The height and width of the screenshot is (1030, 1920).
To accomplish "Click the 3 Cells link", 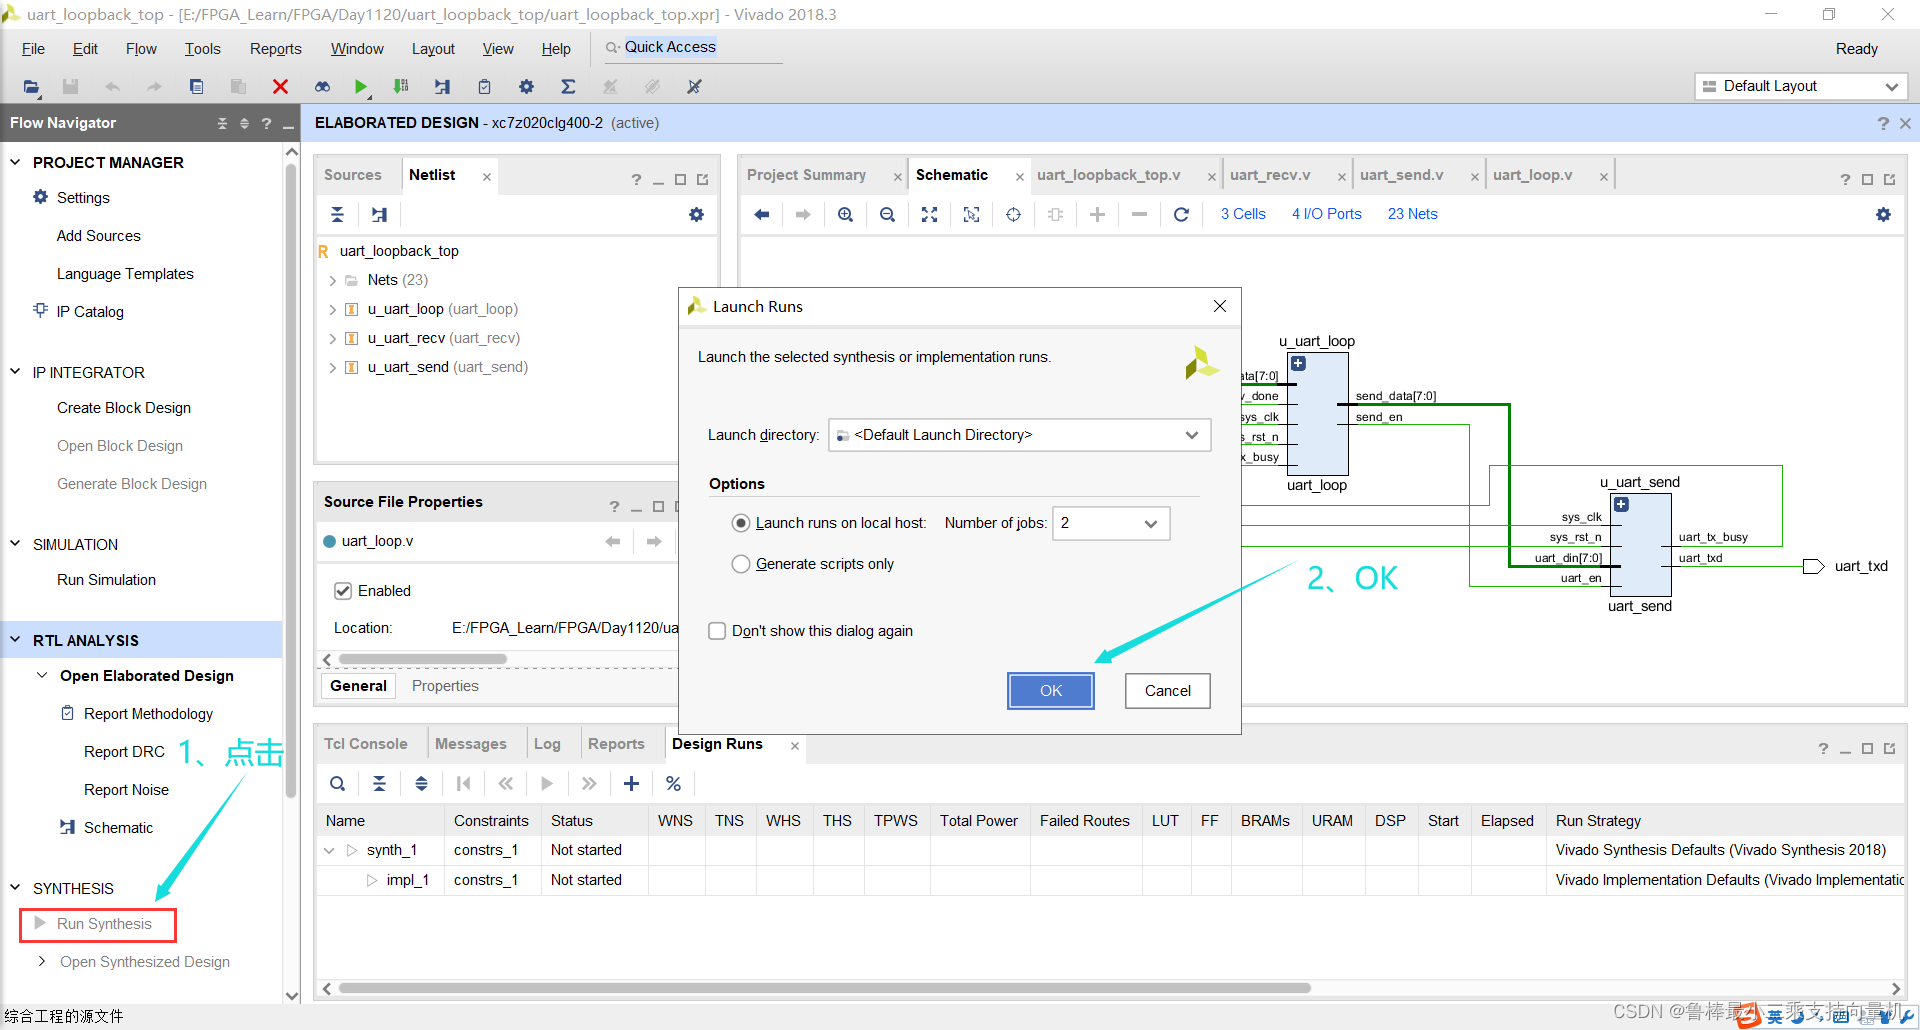I will 1243,214.
